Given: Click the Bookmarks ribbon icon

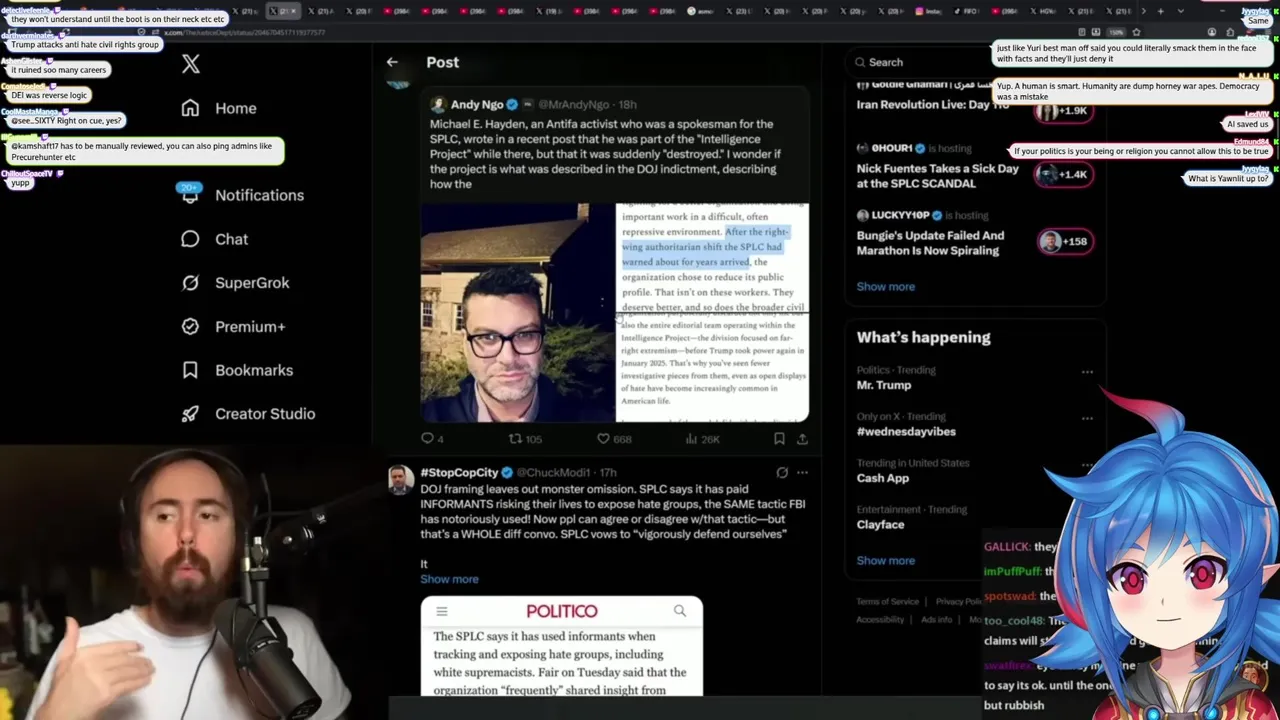Looking at the screenshot, I should pos(190,370).
